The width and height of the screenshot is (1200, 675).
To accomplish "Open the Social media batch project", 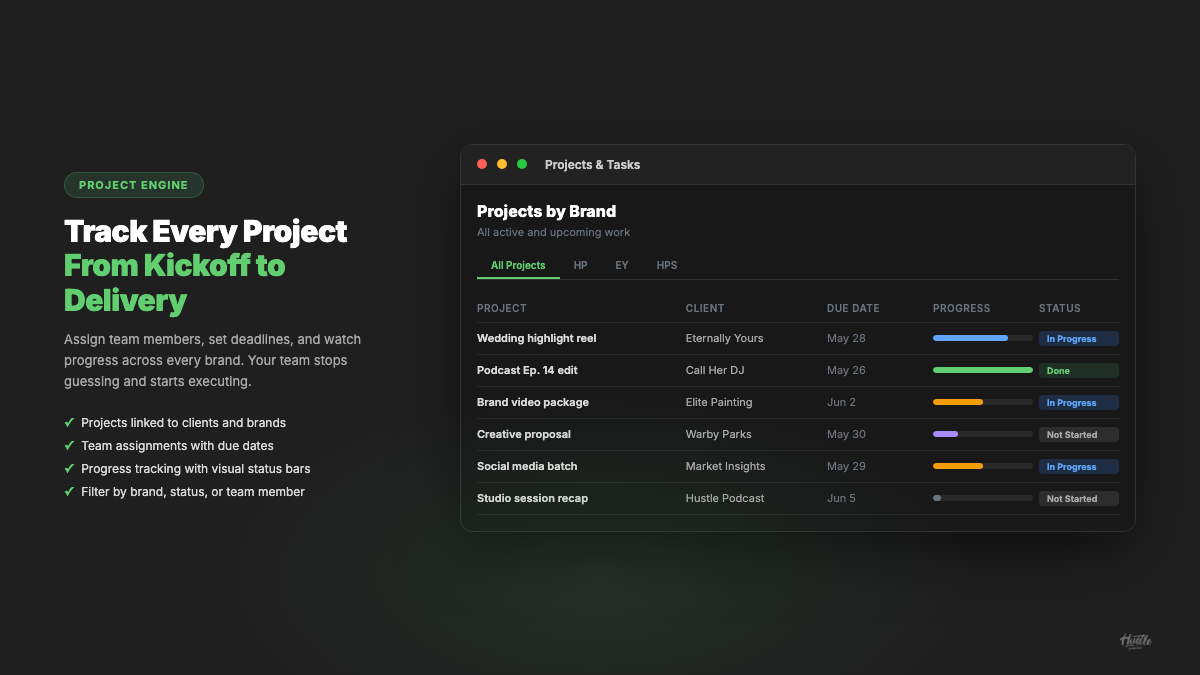I will [x=527, y=466].
